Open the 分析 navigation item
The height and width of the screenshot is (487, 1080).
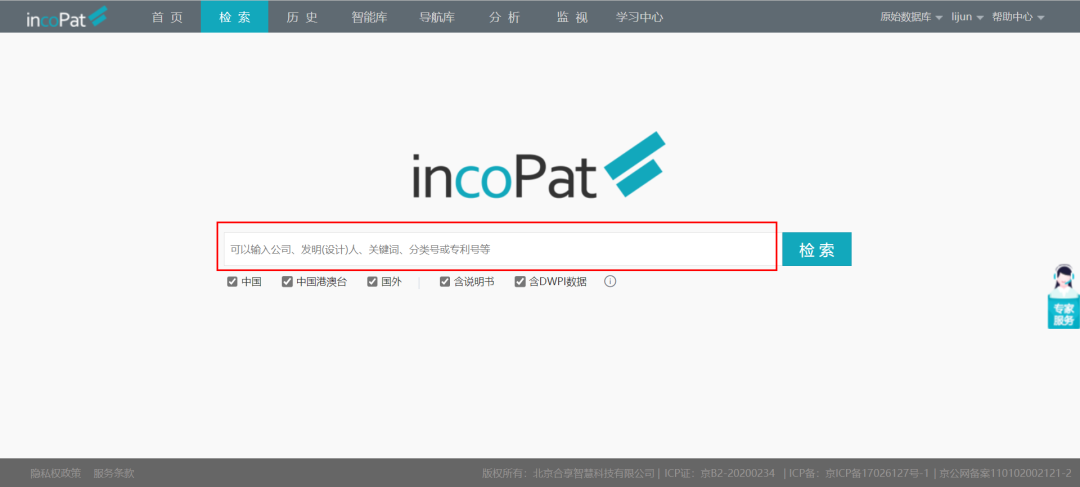pyautogui.click(x=504, y=17)
